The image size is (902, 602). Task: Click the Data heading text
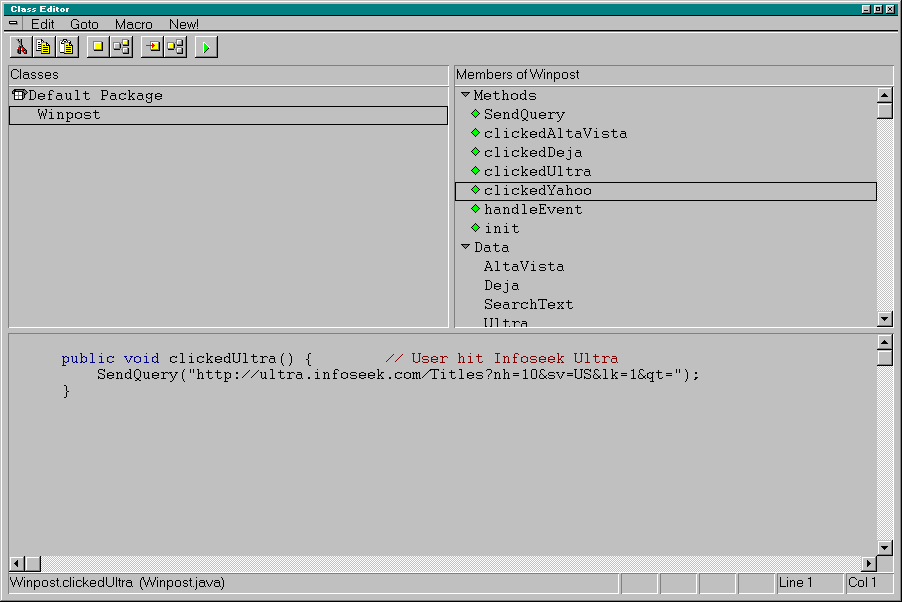click(x=492, y=247)
